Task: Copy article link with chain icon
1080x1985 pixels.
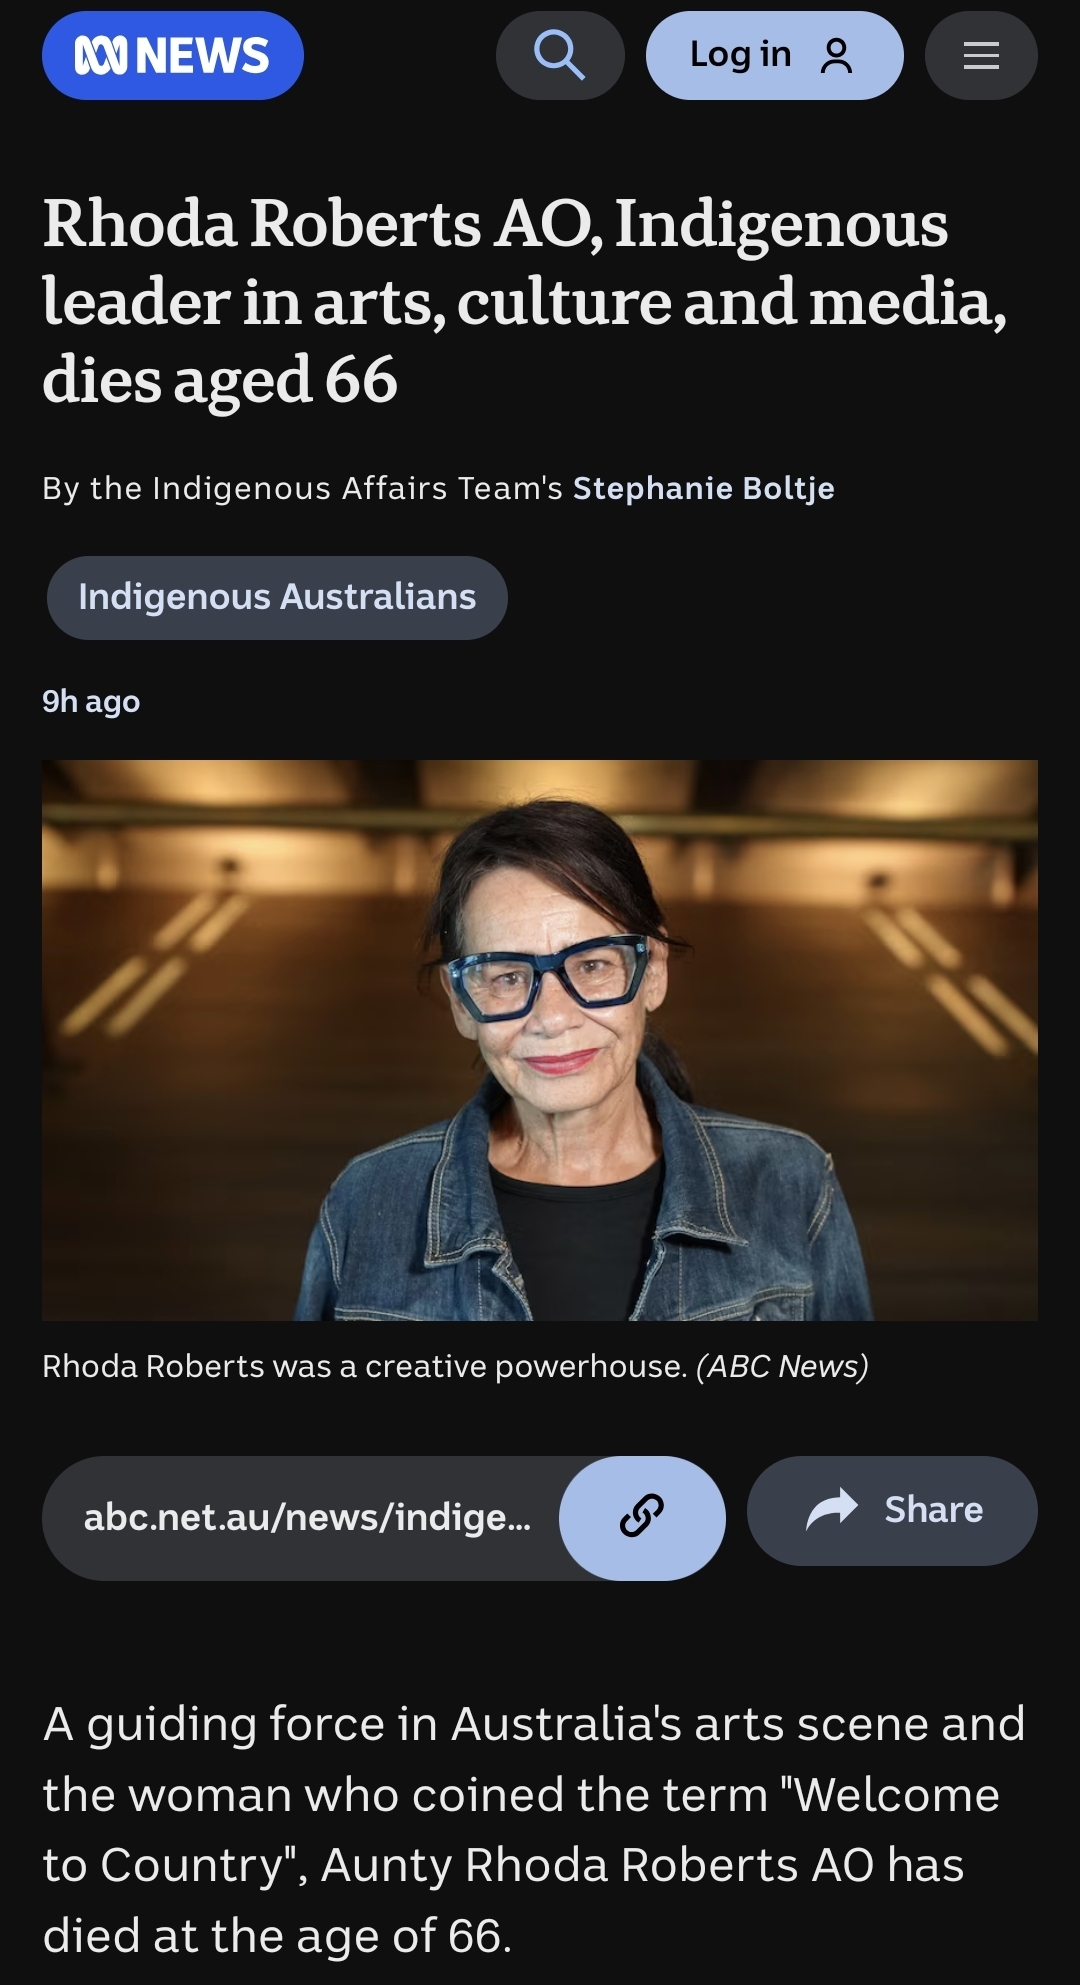Action: (x=642, y=1518)
